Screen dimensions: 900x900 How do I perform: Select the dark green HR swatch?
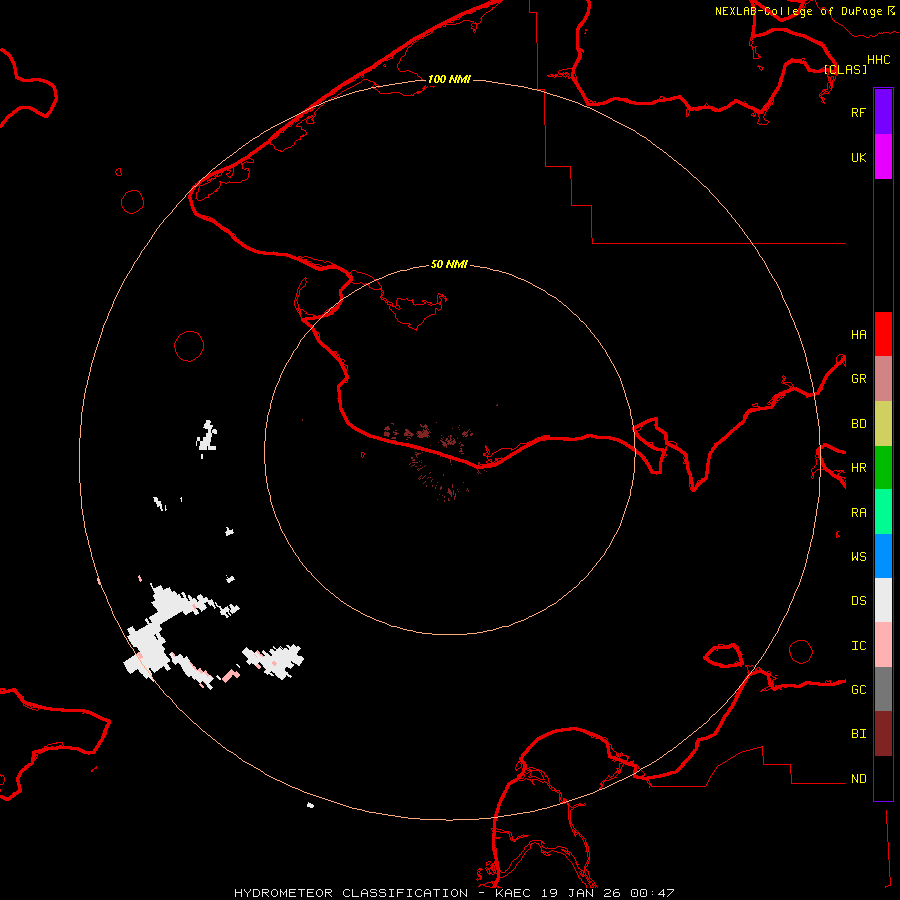(x=883, y=467)
